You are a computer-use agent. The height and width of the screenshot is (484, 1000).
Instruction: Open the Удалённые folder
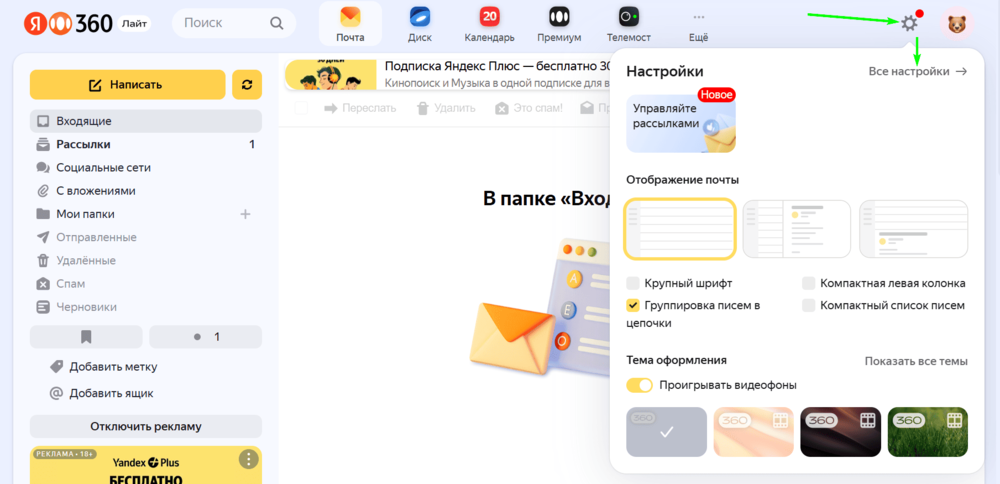(145, 261)
